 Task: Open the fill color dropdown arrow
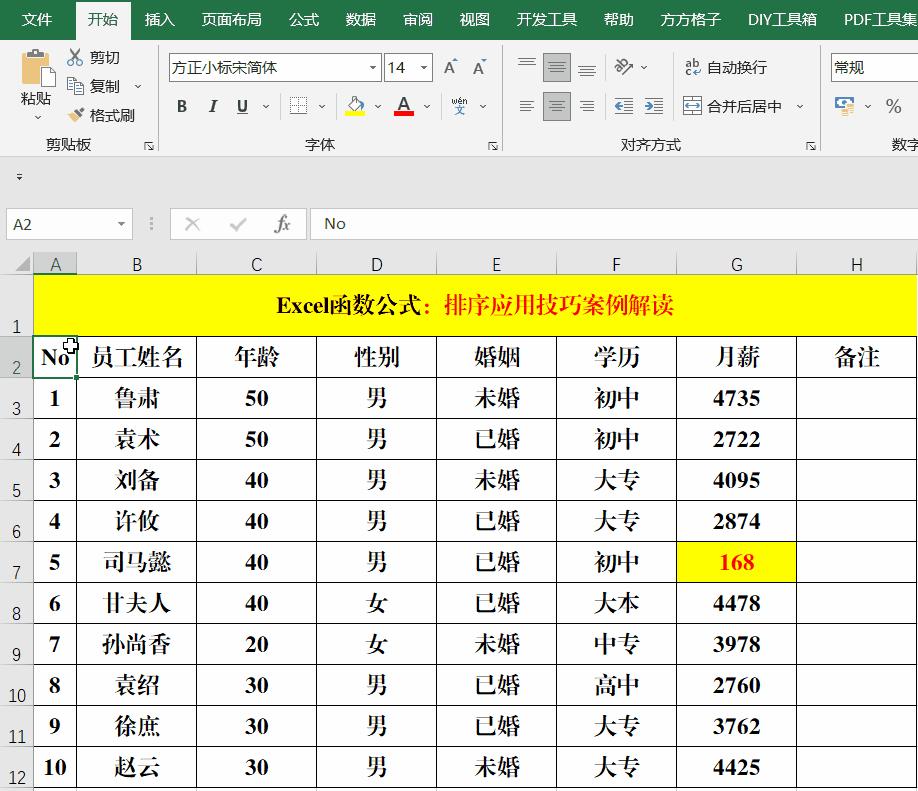377,106
